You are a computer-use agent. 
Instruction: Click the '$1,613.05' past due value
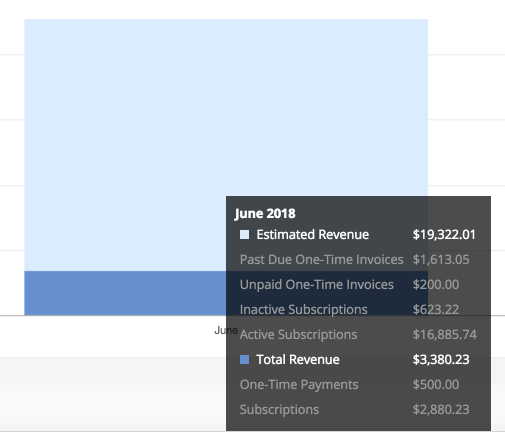[441, 260]
